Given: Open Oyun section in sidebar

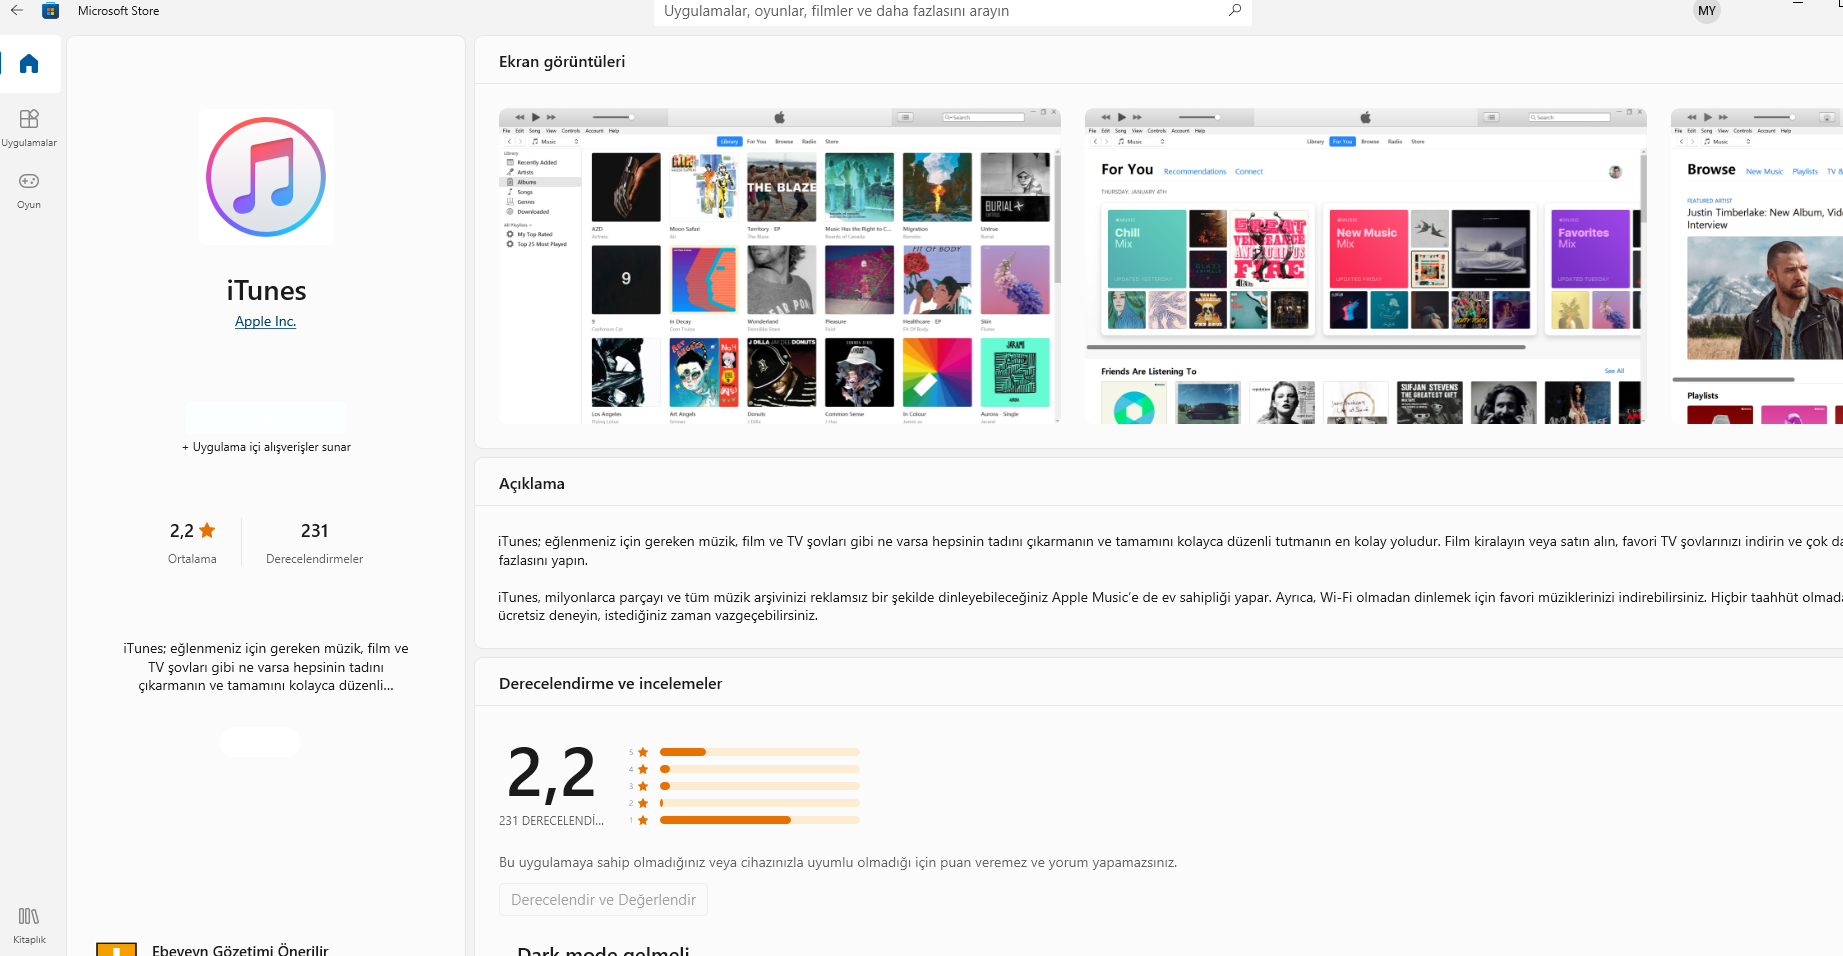Looking at the screenshot, I should pos(29,189).
